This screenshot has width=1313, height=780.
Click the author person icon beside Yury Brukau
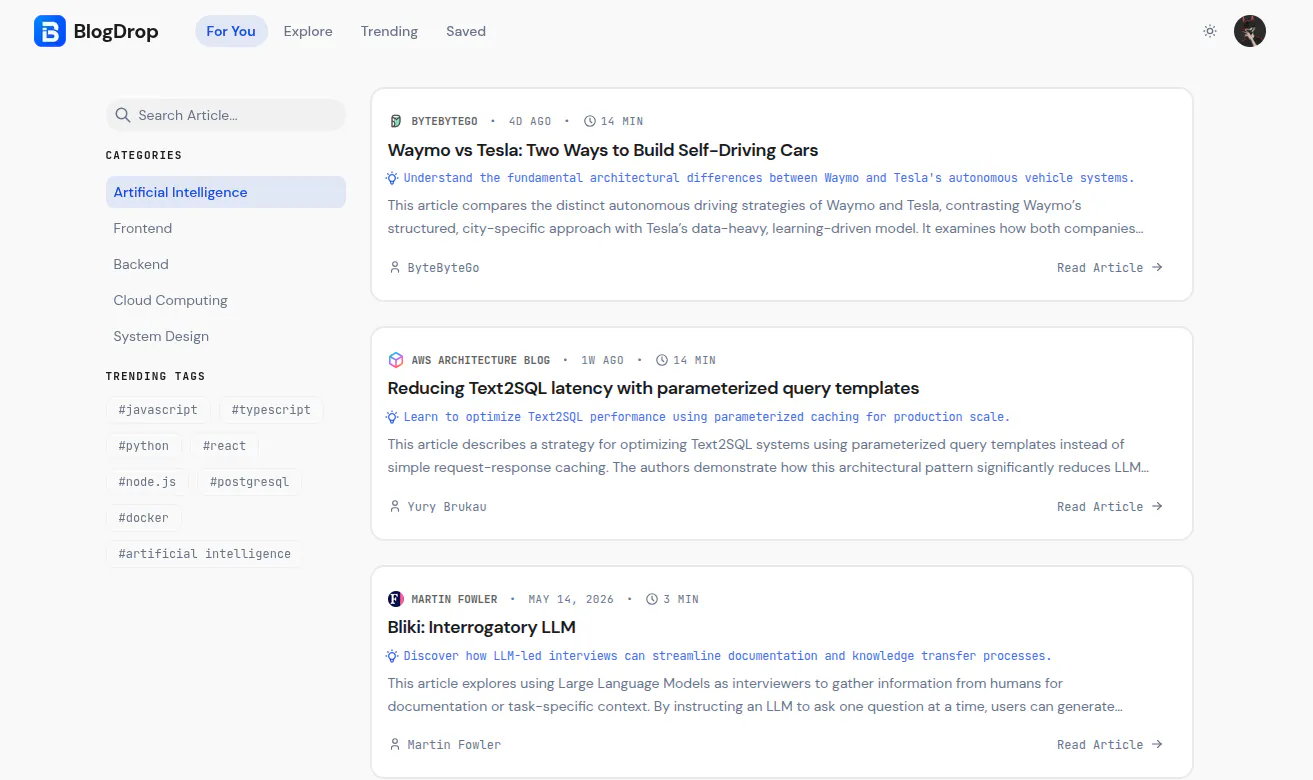coord(395,507)
